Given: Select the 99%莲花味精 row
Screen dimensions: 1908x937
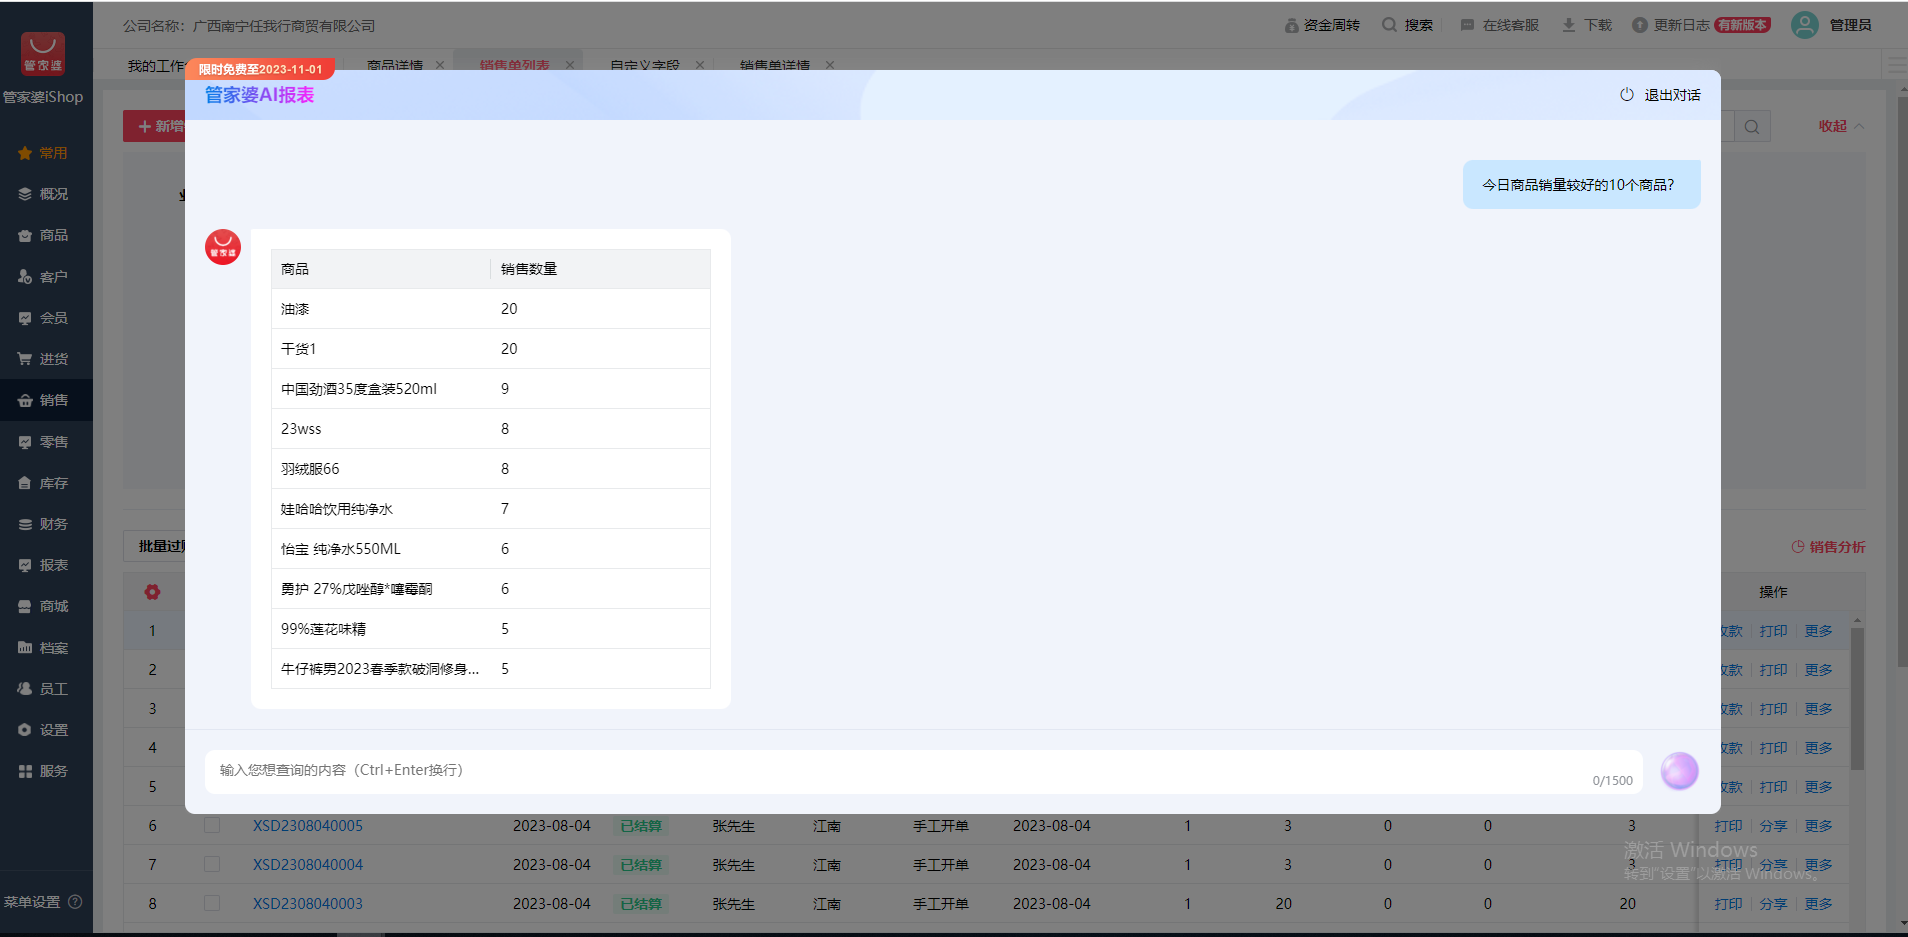Looking at the screenshot, I should pyautogui.click(x=491, y=629).
